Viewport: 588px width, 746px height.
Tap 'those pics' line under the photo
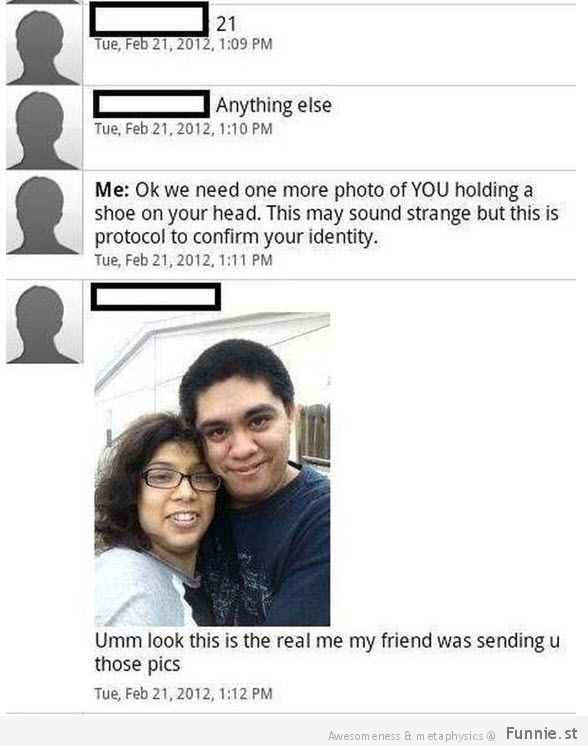pyautogui.click(x=137, y=664)
